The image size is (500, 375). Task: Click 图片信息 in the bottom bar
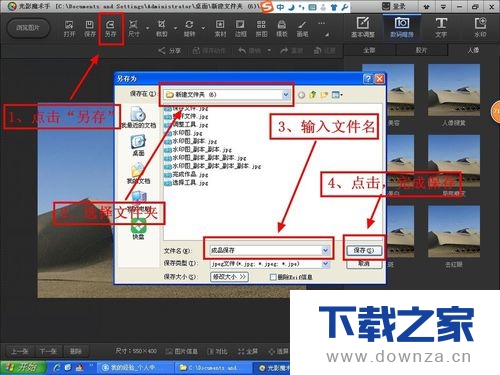pyautogui.click(x=182, y=351)
